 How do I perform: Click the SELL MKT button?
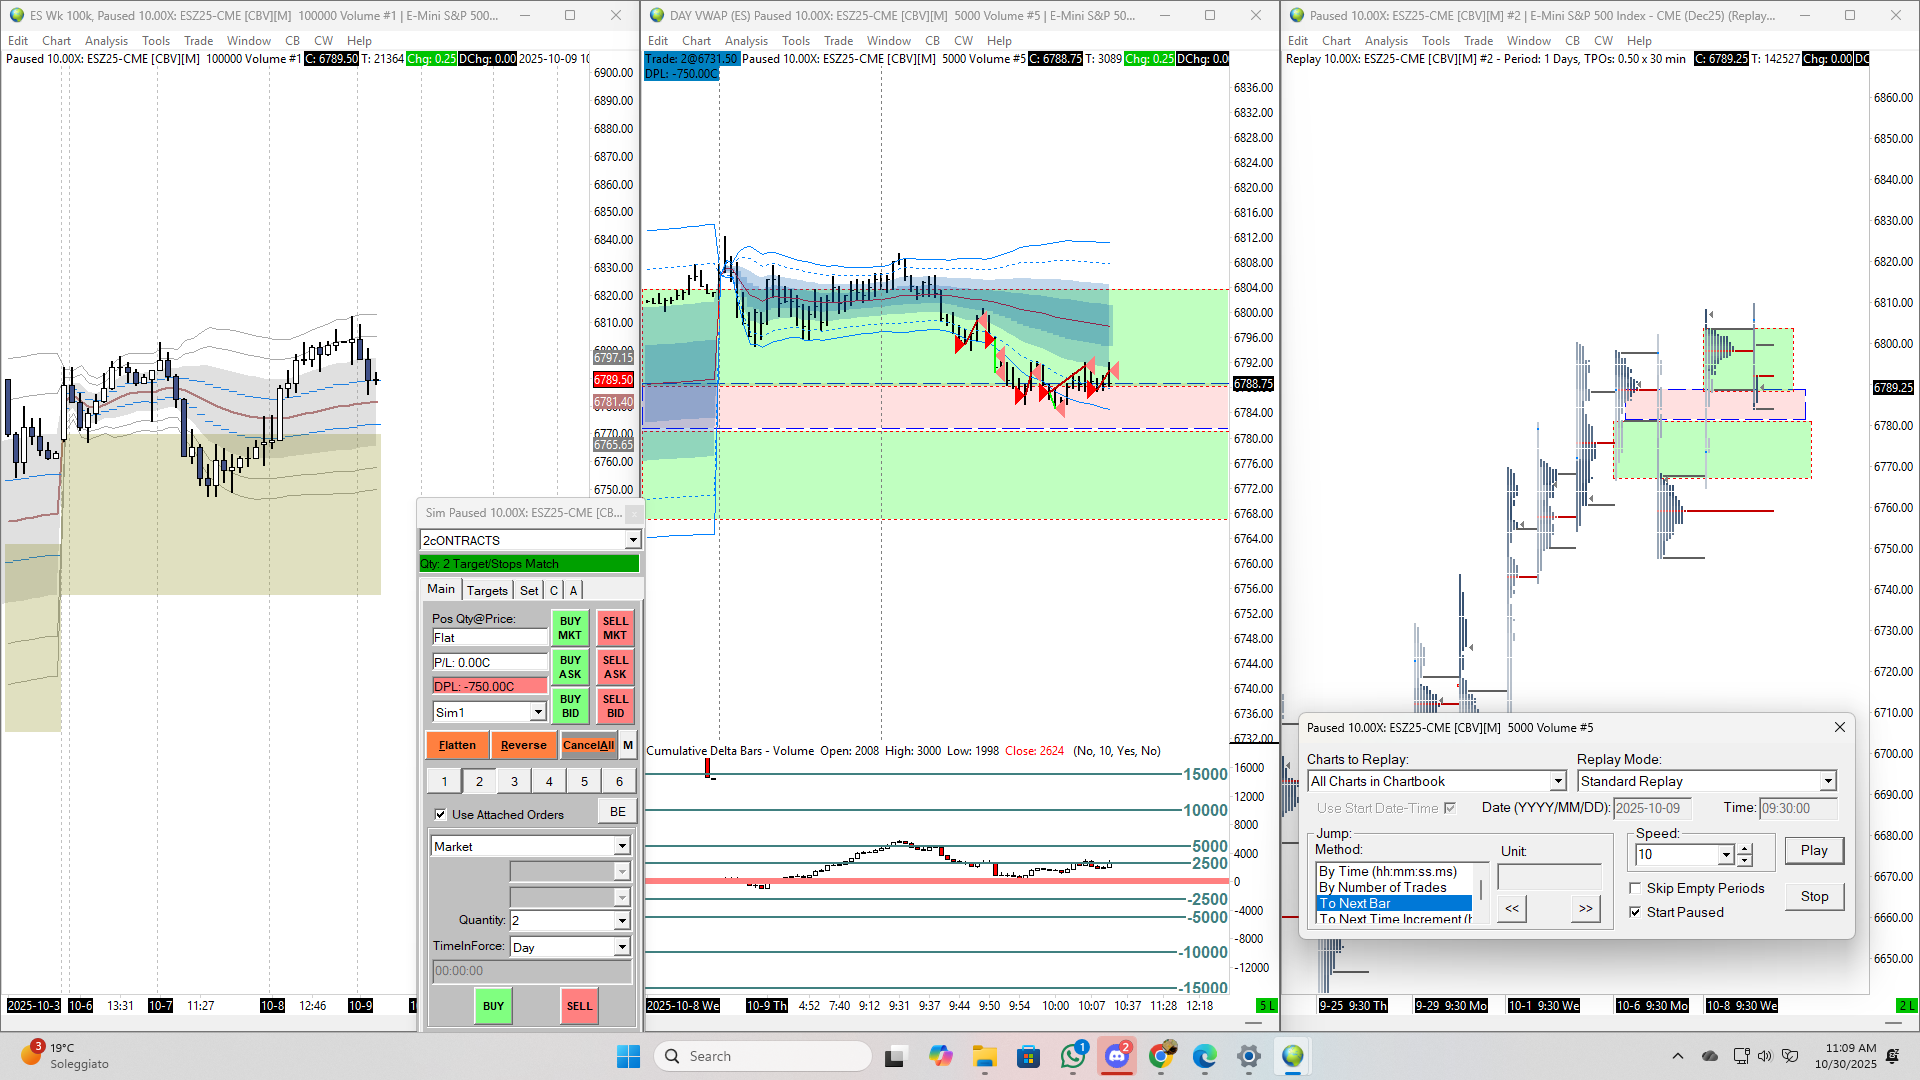point(615,628)
